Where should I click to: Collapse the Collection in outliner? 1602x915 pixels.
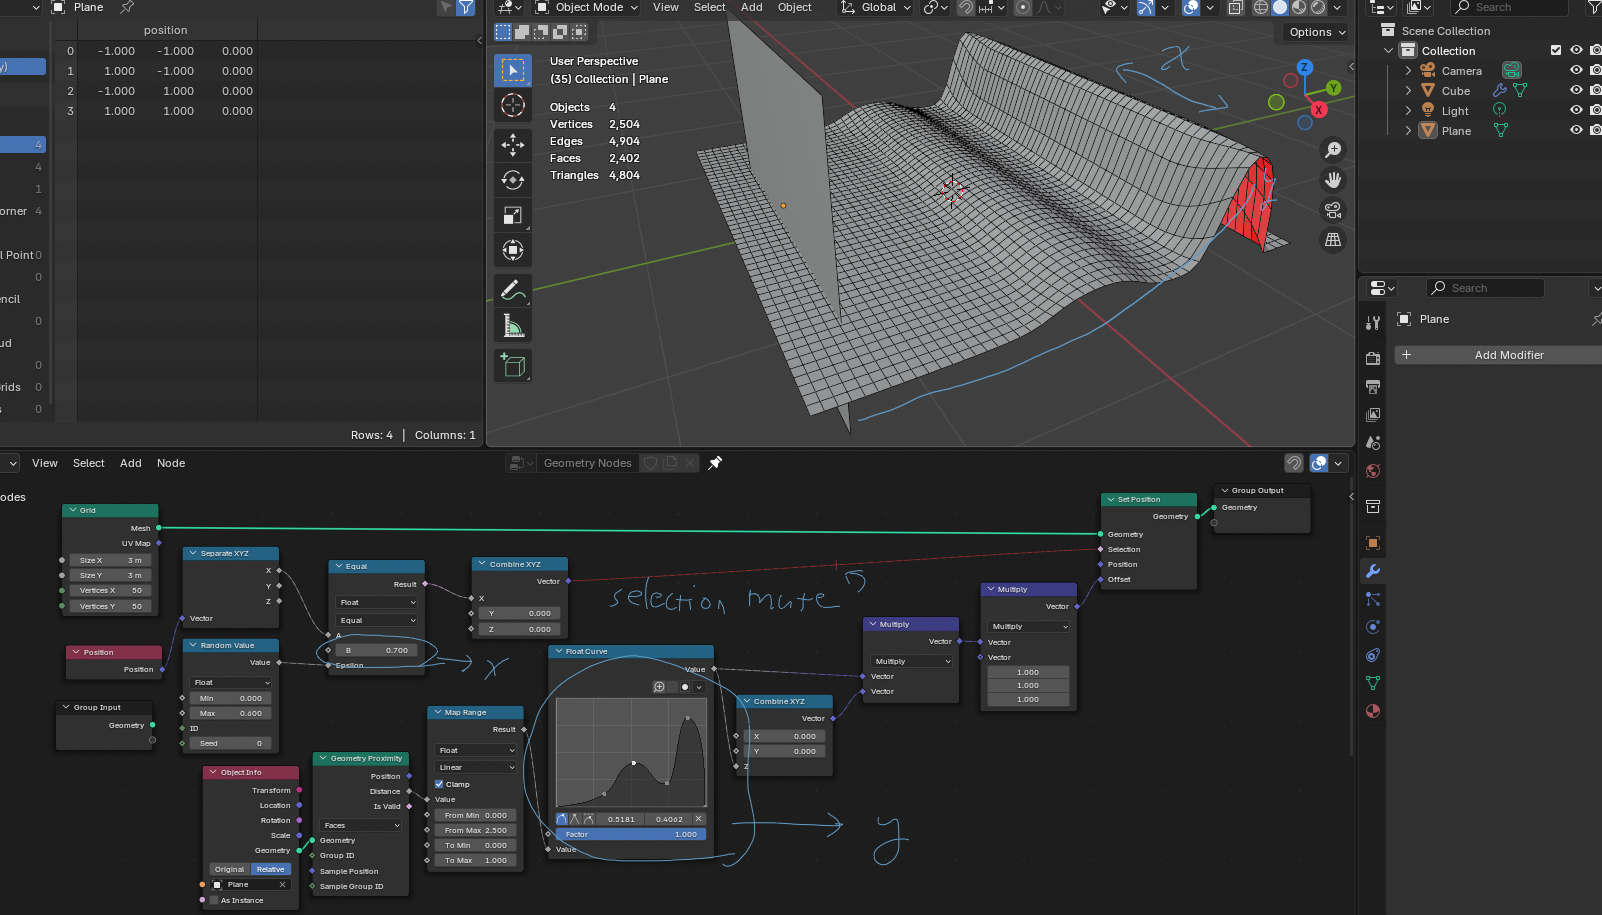[x=1388, y=50]
